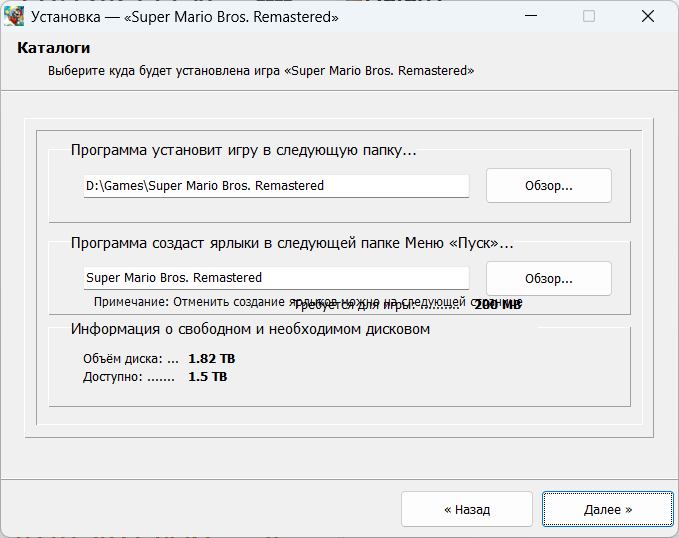Click the window title text «Установка»
The image size is (679, 538).
click(x=185, y=17)
